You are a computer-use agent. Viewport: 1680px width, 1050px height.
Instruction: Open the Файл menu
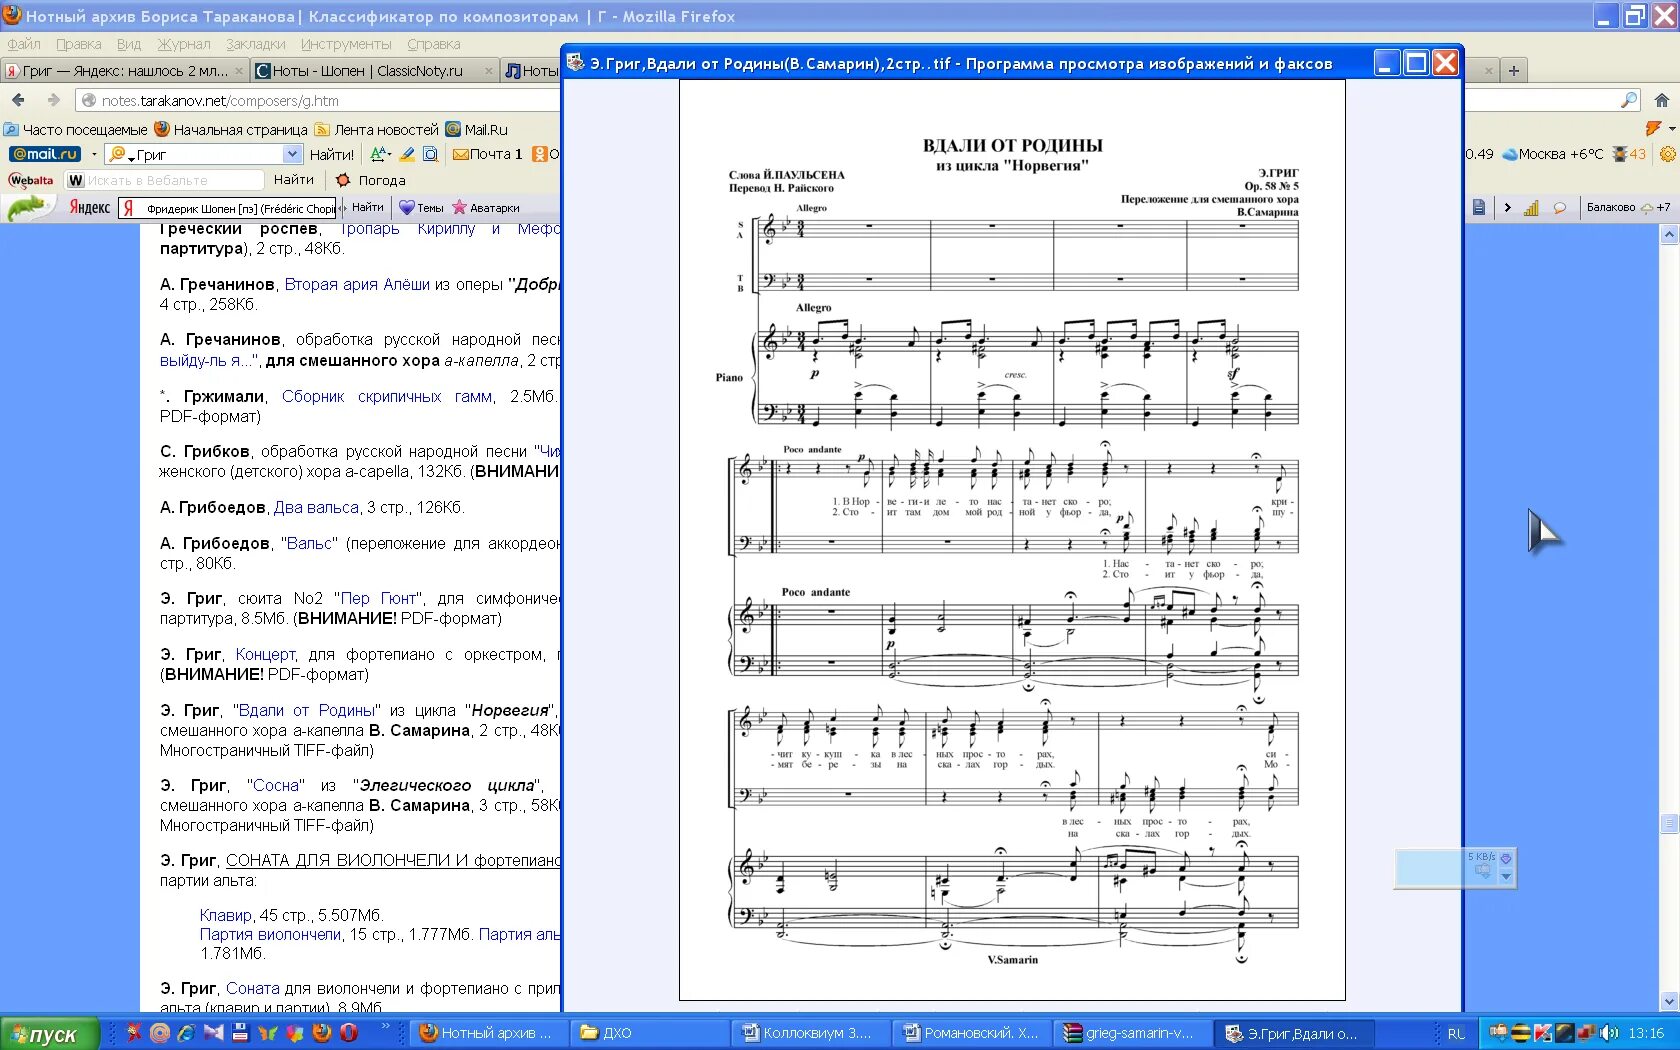point(24,44)
